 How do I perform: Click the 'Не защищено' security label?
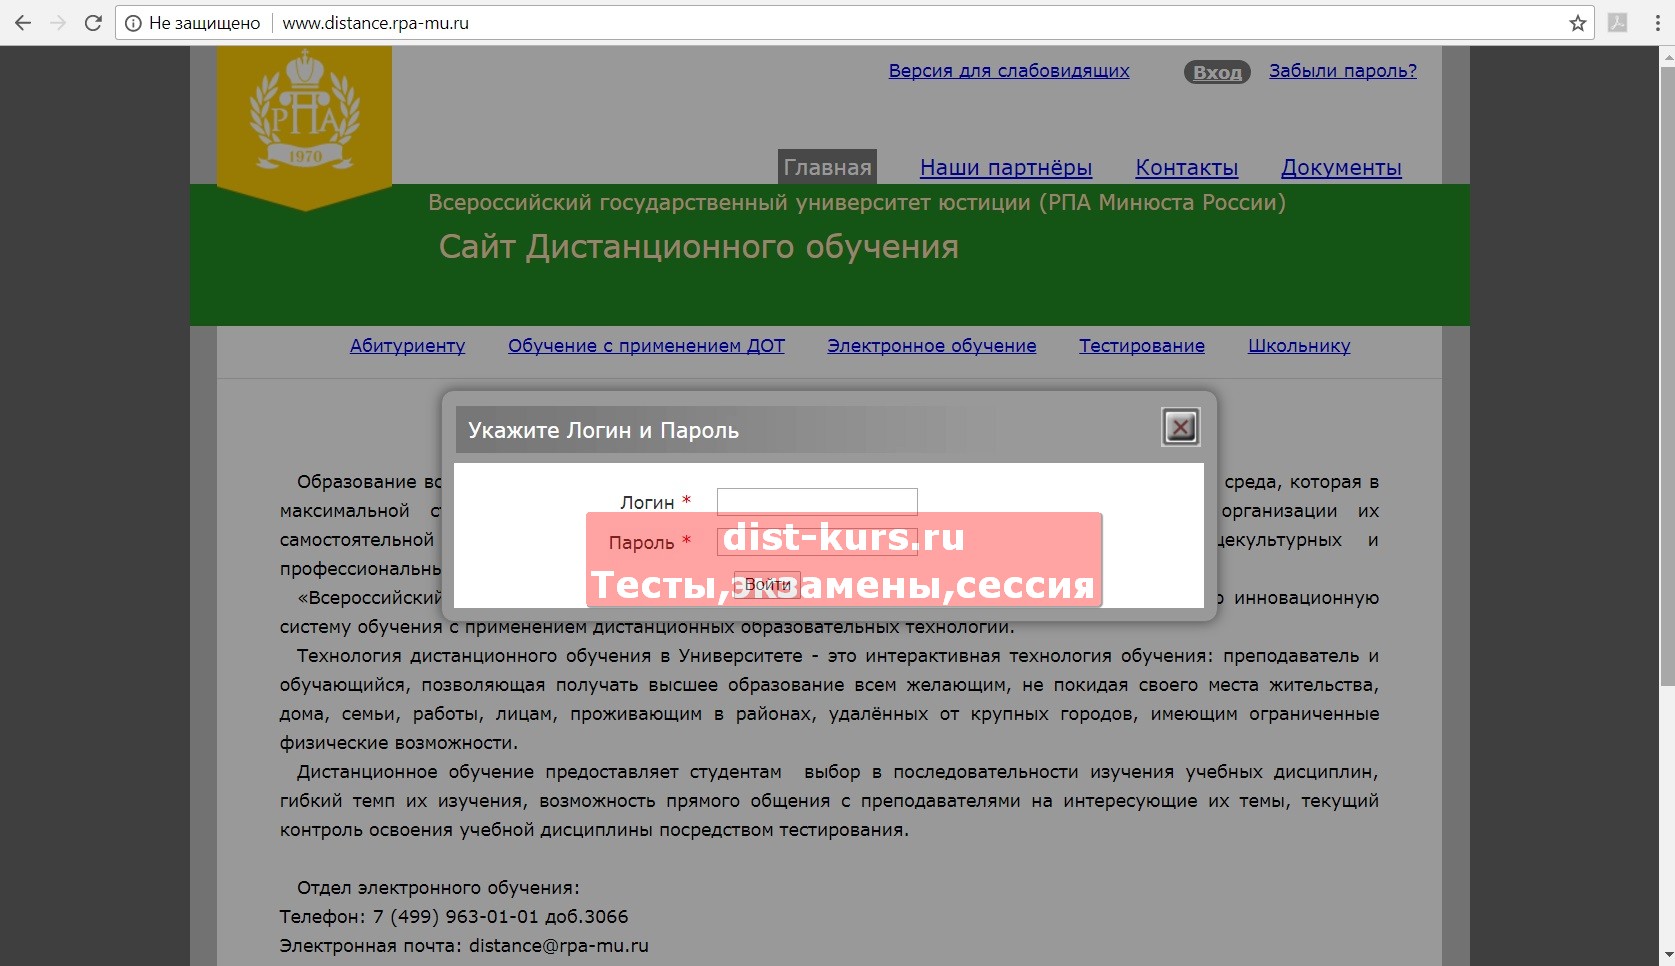click(204, 23)
